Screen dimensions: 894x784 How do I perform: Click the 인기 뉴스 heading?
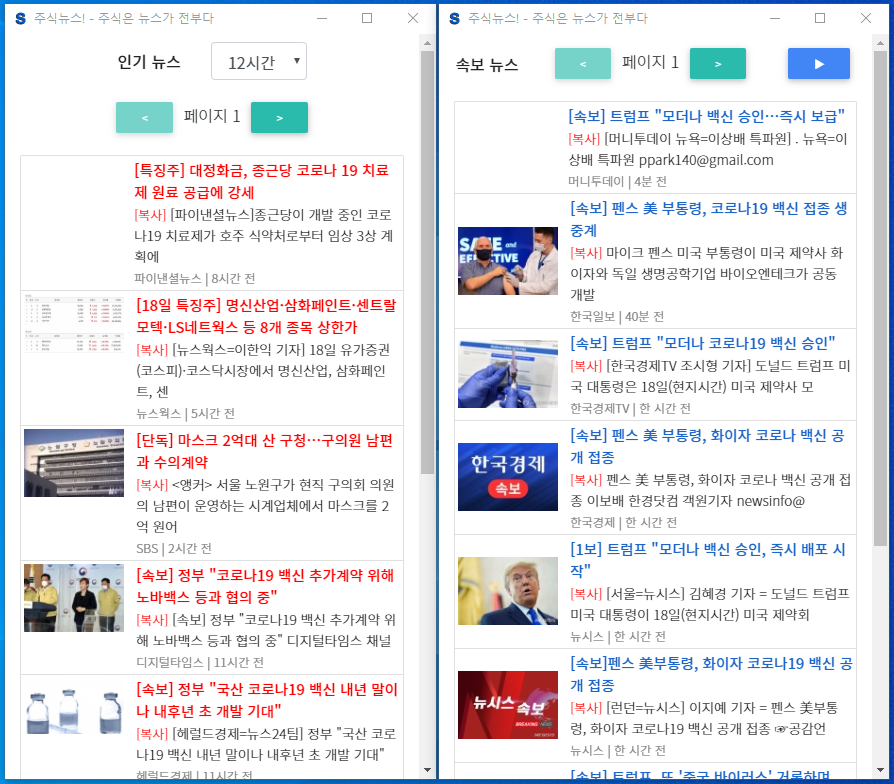point(149,62)
